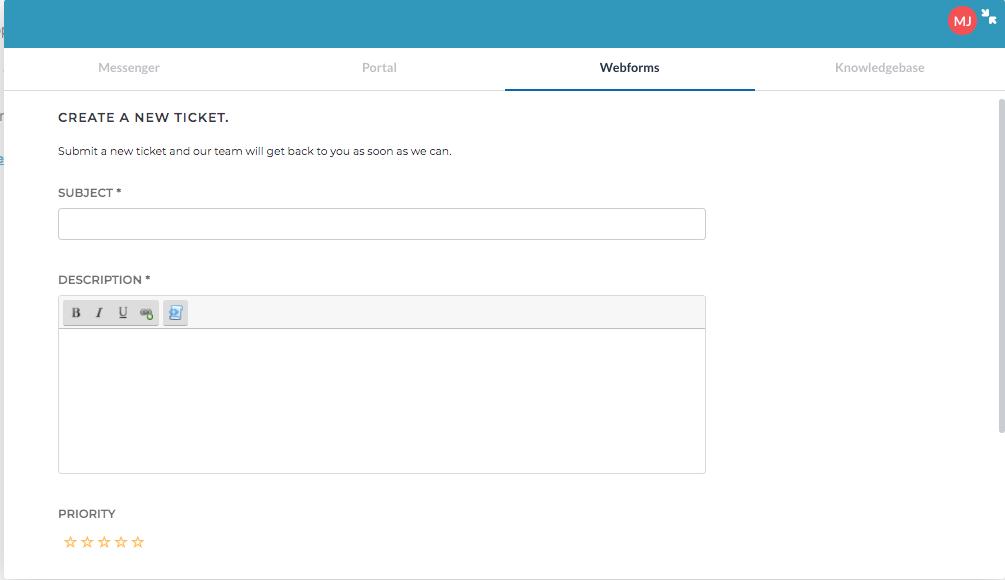Go to the Knowledgebase tab
Screen dimensions: 1005x580
tap(879, 68)
